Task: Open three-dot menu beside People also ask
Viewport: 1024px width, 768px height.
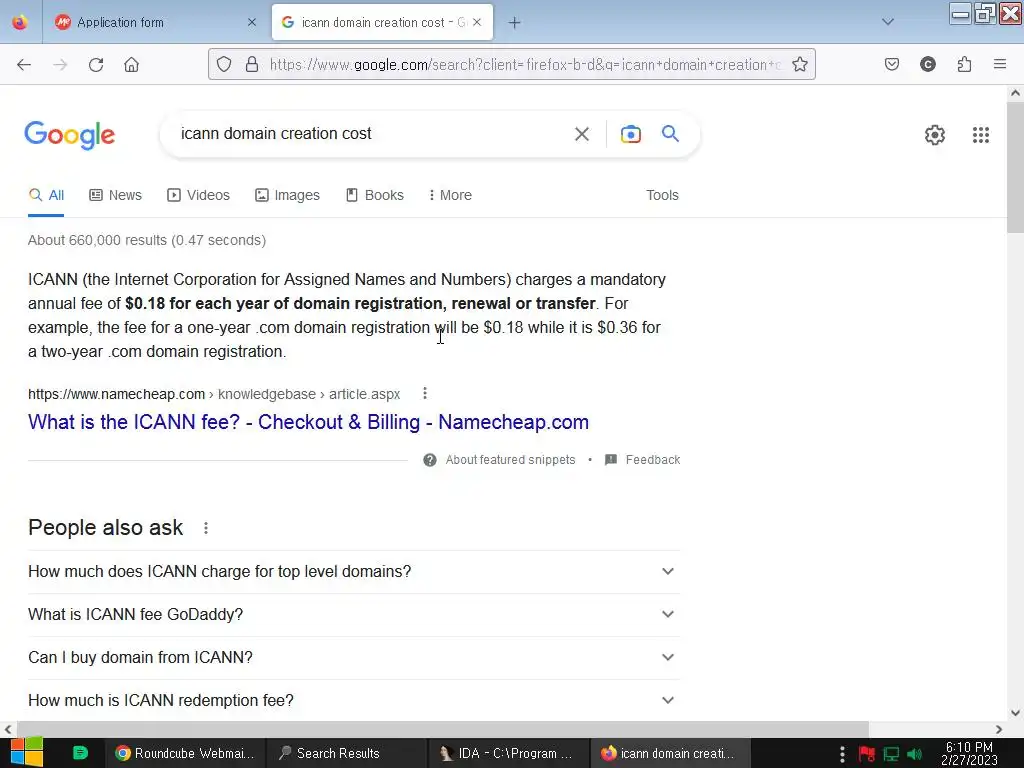Action: click(206, 528)
